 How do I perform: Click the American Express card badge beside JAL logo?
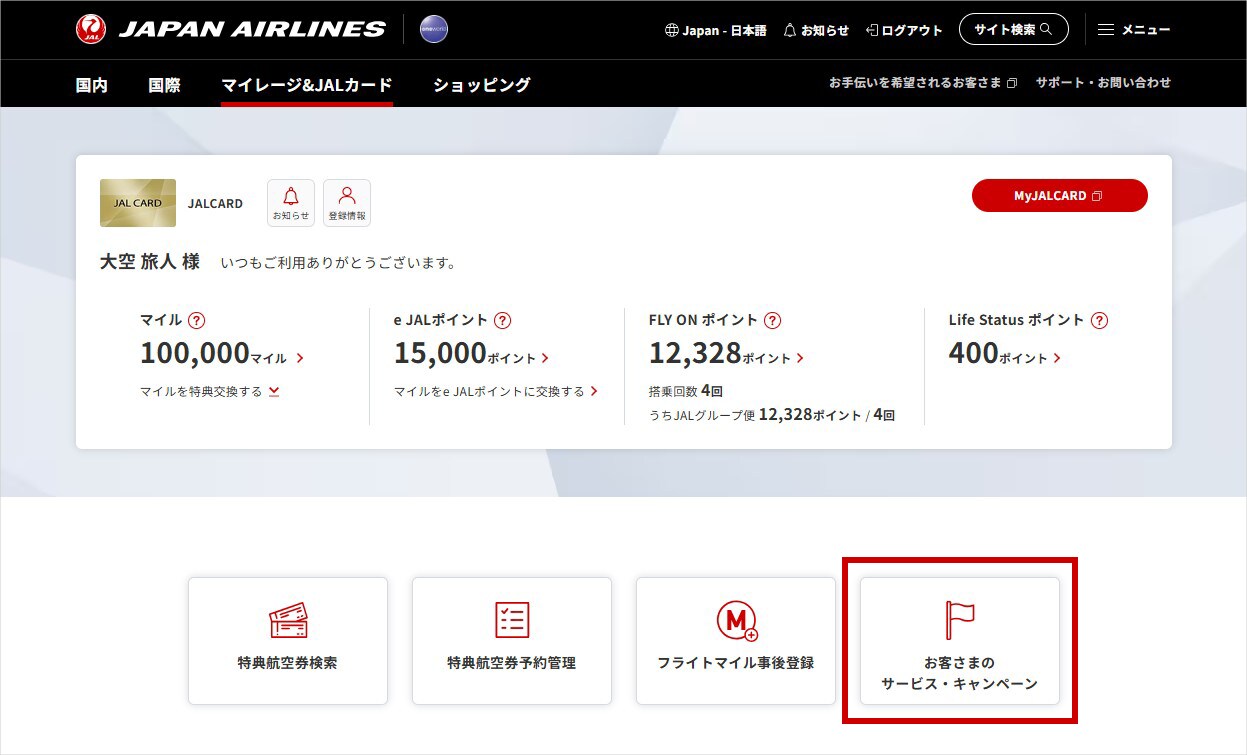tap(433, 29)
